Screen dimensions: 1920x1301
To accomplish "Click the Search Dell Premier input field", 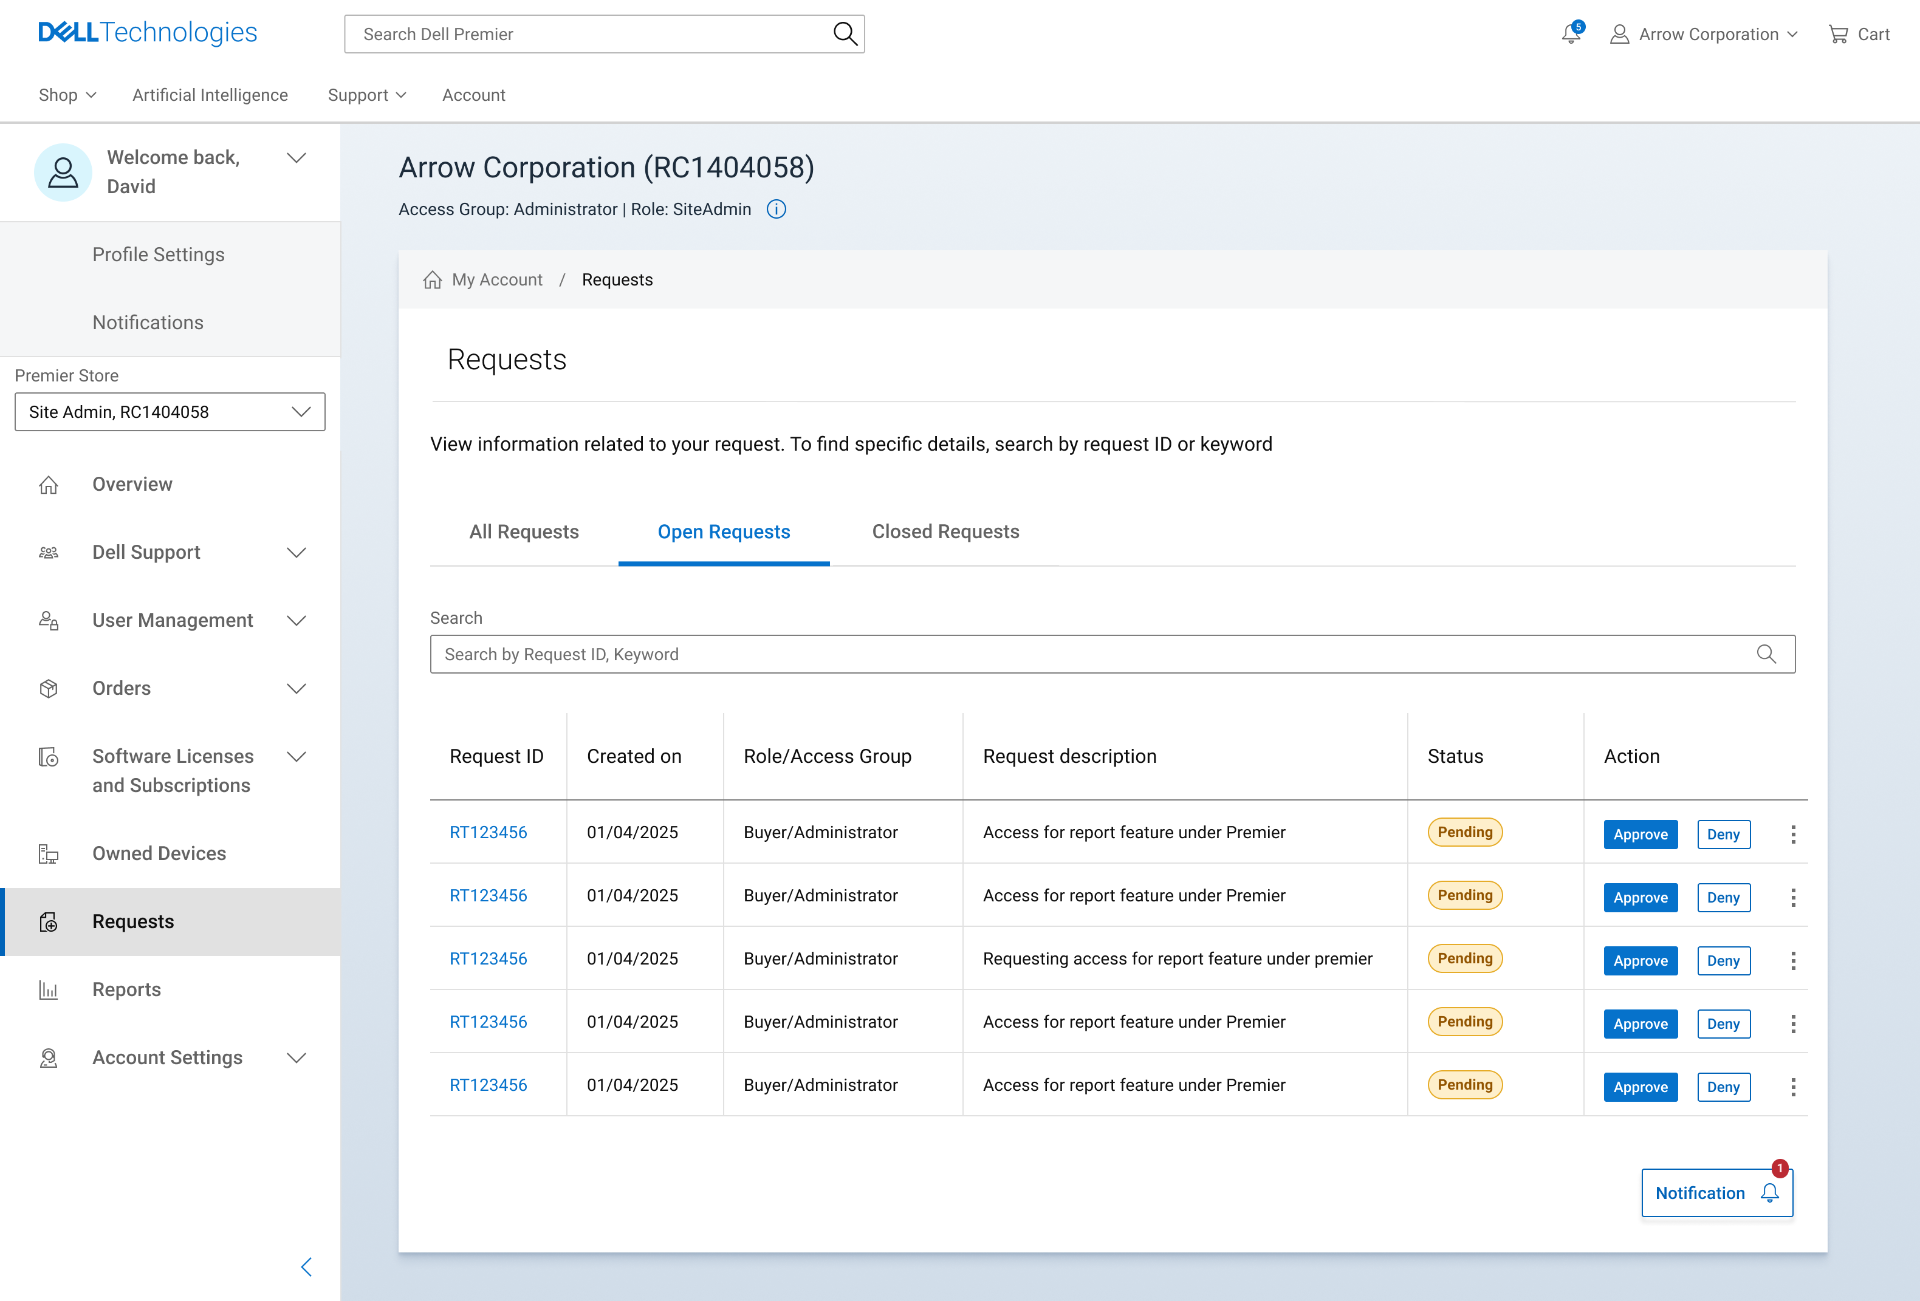I will click(x=604, y=34).
